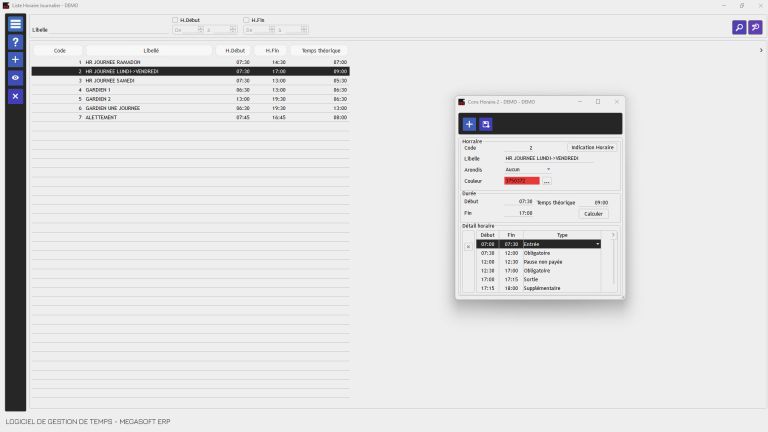The width and height of the screenshot is (768, 432).
Task: Enable the H.Fin filter checkbox
Action: pos(246,20)
